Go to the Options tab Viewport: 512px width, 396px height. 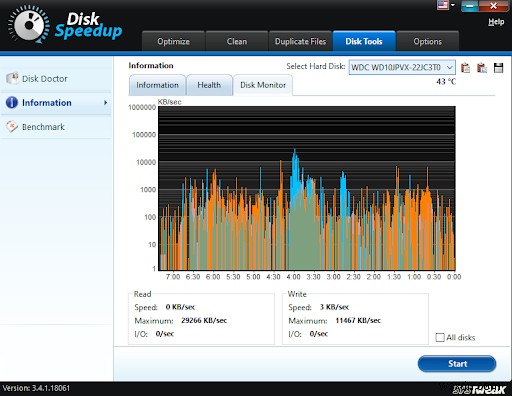pyautogui.click(x=428, y=41)
